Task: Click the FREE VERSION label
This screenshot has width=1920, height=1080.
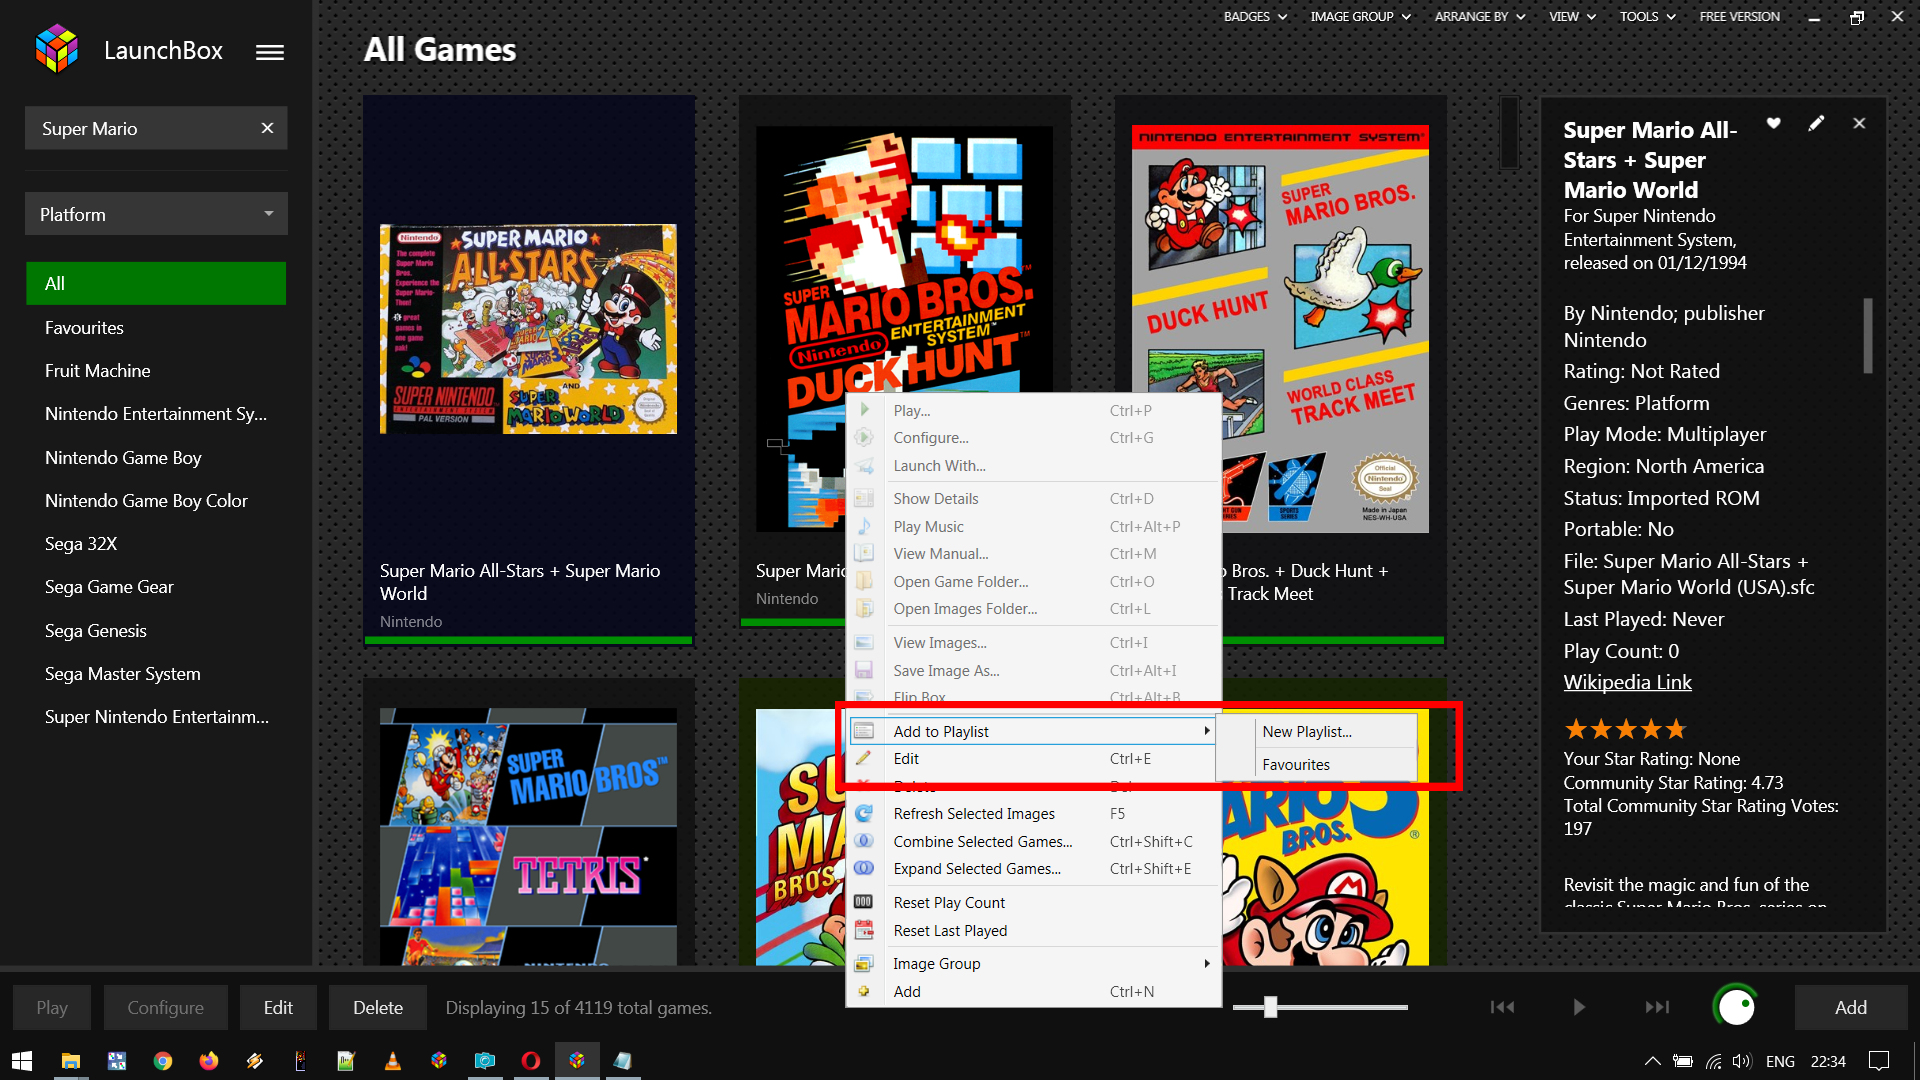Action: [x=1739, y=16]
